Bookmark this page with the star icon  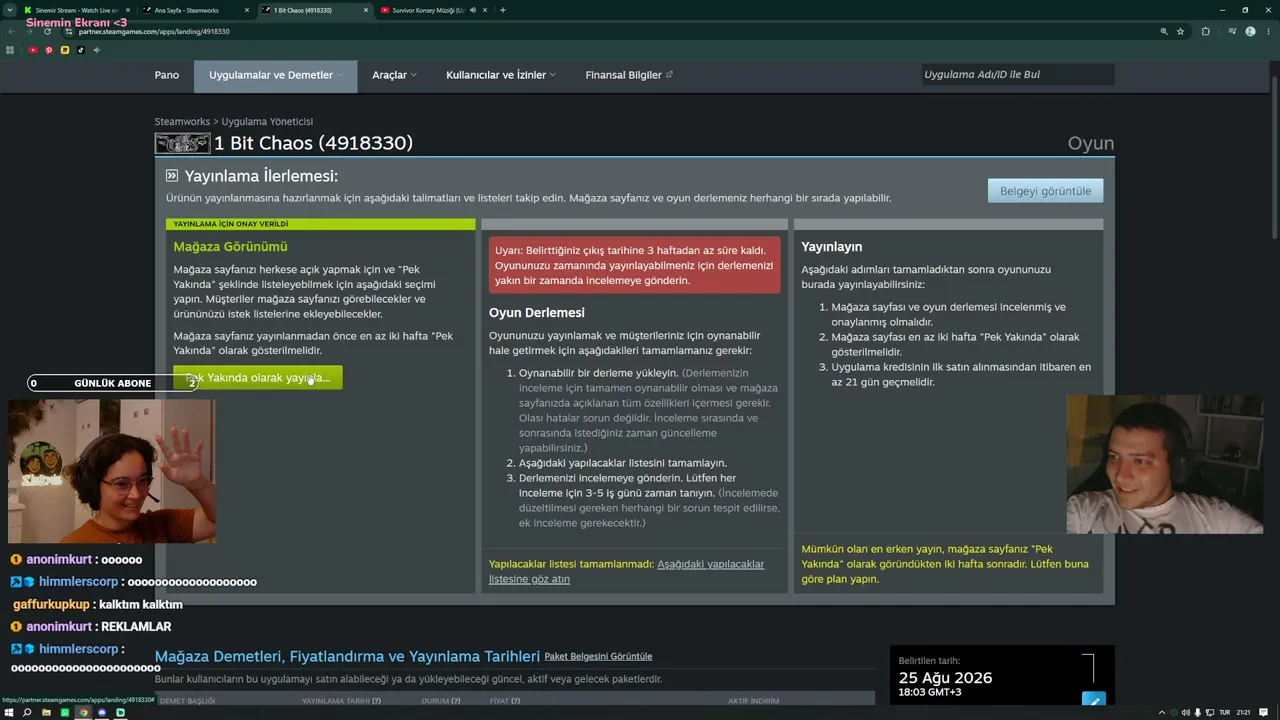pyautogui.click(x=1181, y=31)
